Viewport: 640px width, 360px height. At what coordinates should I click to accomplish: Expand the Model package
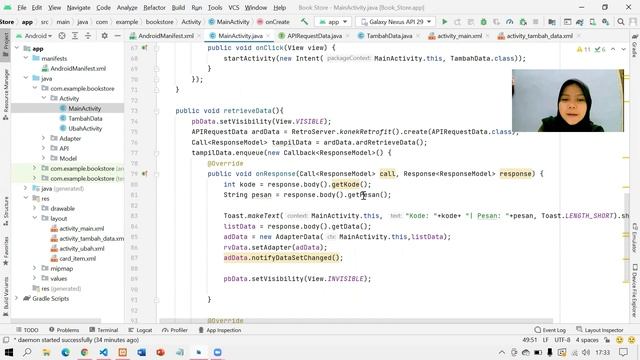[x=44, y=158]
